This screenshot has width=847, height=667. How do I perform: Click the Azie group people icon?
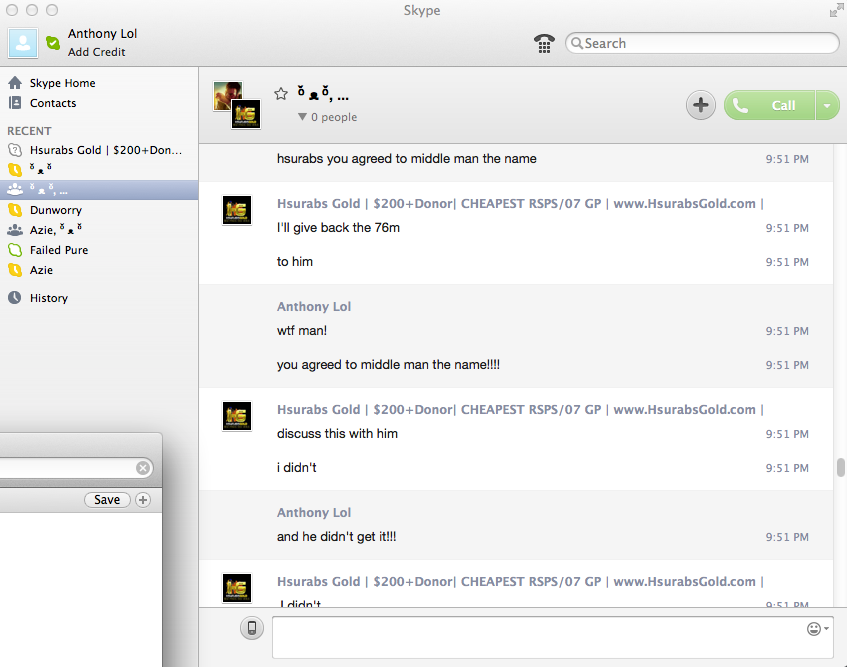(15, 230)
